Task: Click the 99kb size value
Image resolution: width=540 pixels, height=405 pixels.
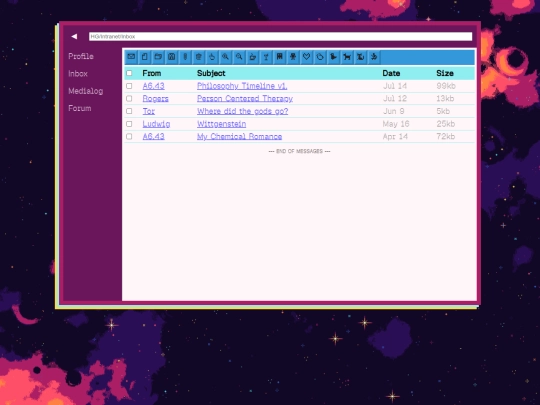Action: tap(446, 86)
